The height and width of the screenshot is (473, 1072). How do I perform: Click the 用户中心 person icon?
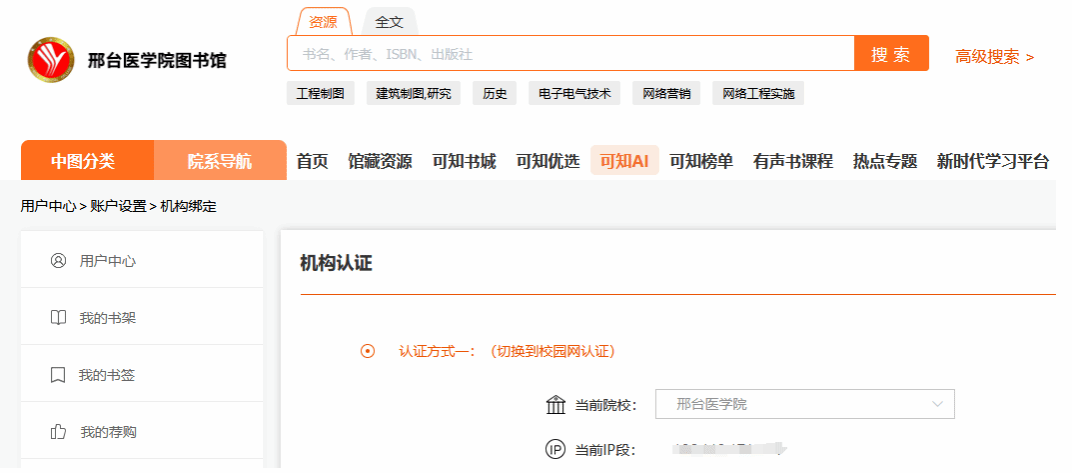(58, 260)
